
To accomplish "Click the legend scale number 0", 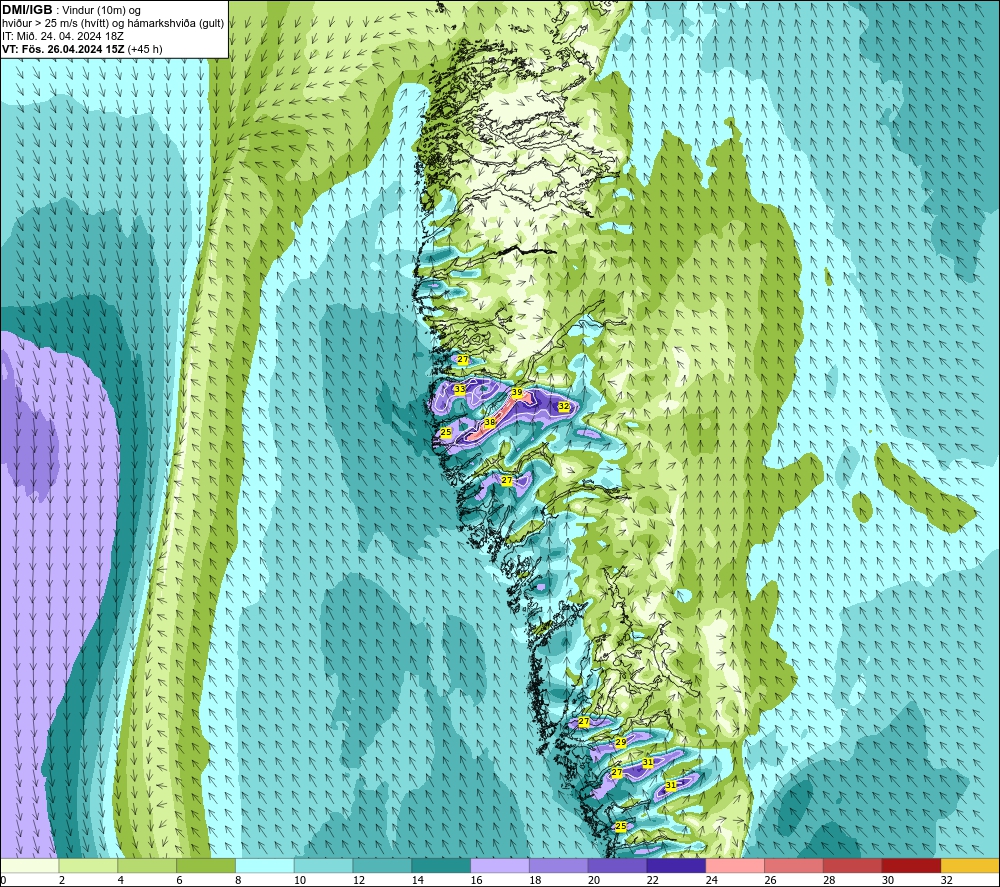I will [x=4, y=880].
